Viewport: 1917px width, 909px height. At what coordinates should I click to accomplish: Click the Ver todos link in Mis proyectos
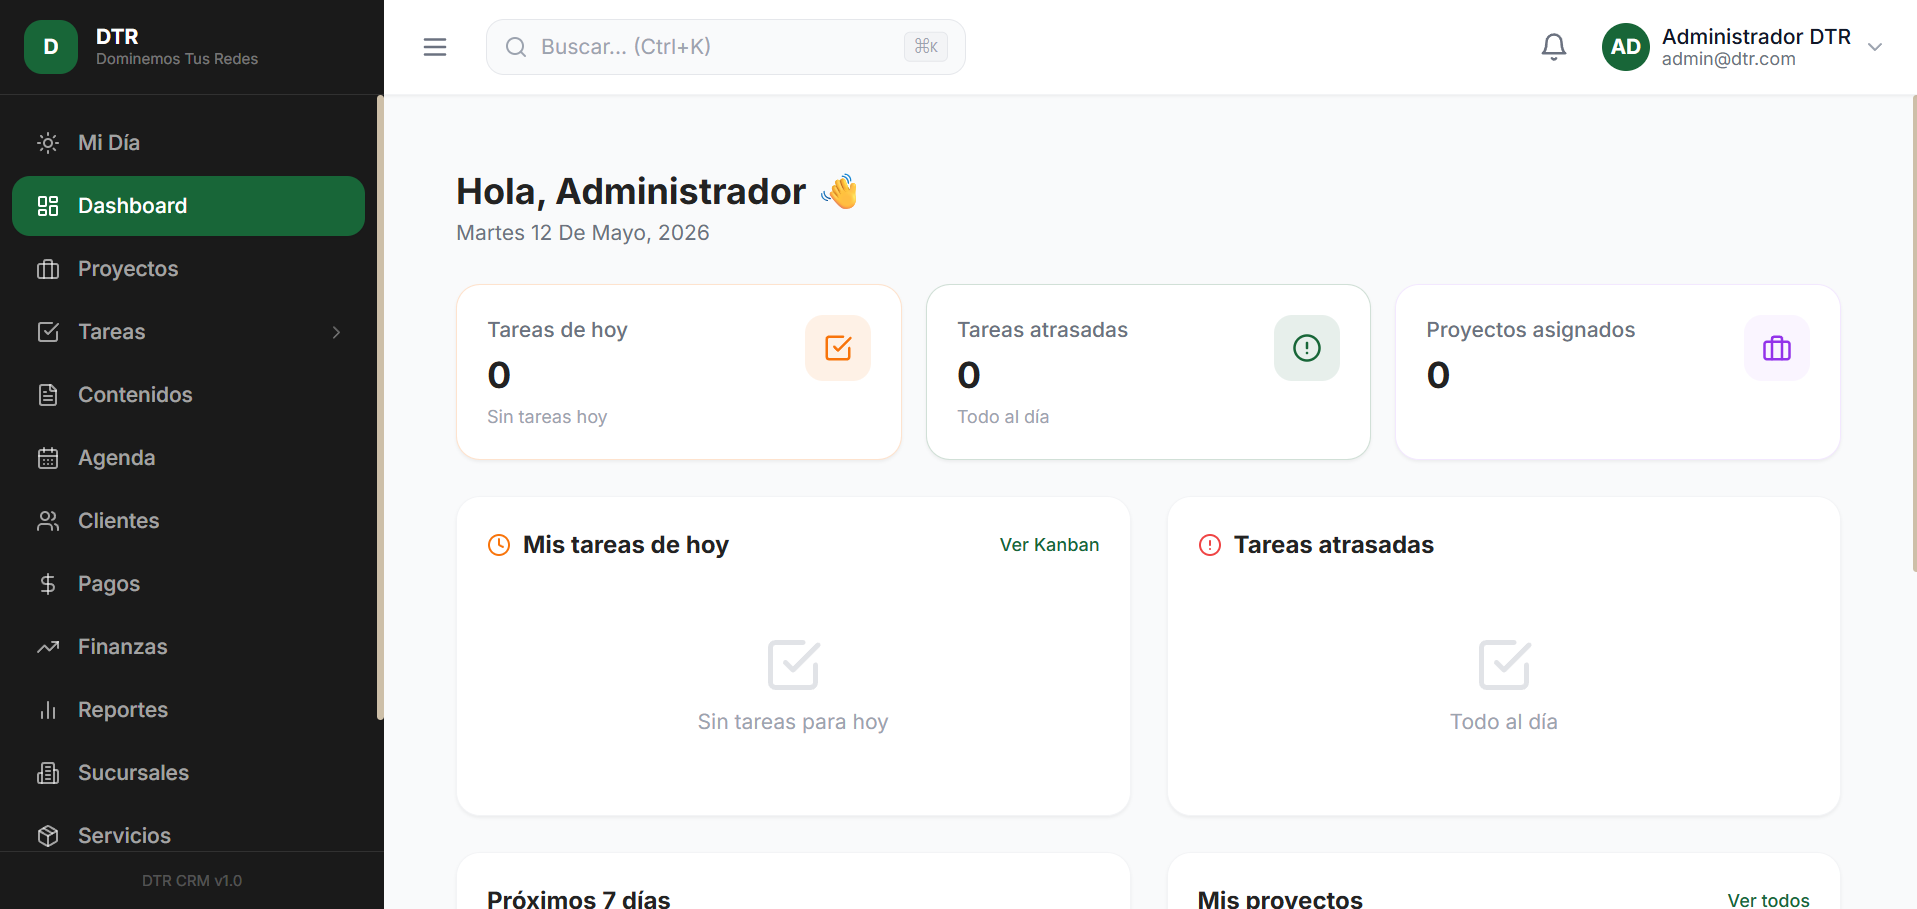[x=1768, y=900]
